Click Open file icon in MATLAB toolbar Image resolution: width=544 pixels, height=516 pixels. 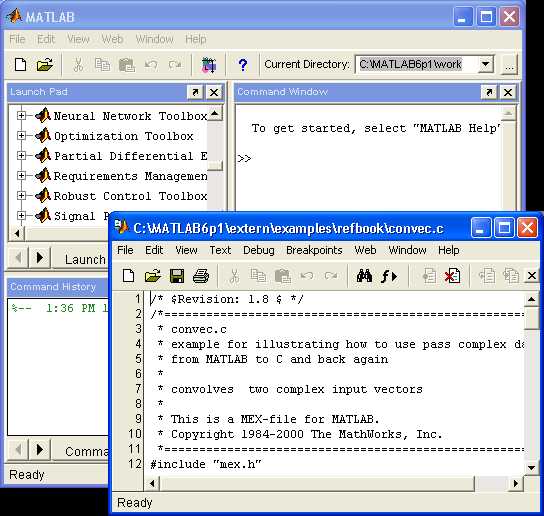45,65
